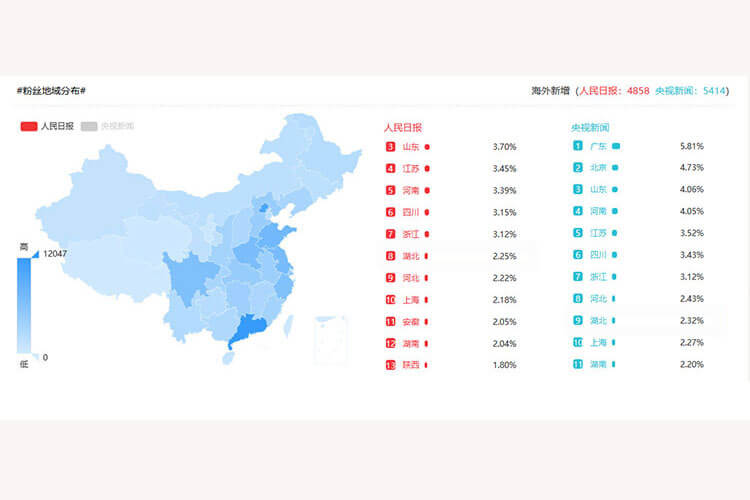Click the top handle of visual map at 12047
This screenshot has height=500, width=750.
[x=33, y=254]
